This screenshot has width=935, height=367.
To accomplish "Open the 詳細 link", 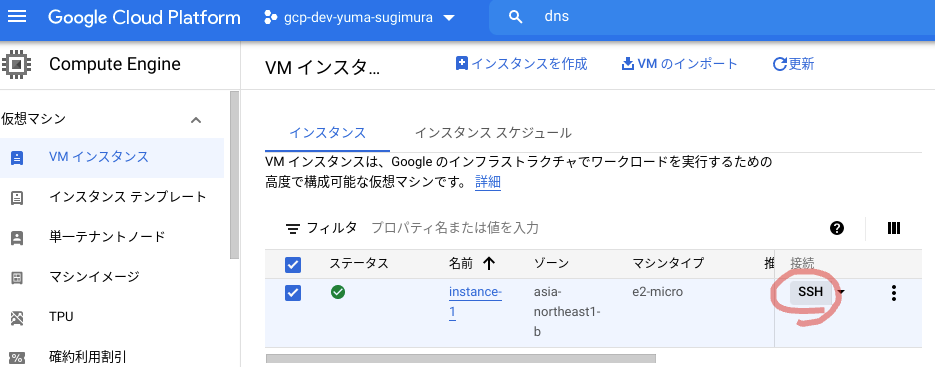I will click(488, 183).
